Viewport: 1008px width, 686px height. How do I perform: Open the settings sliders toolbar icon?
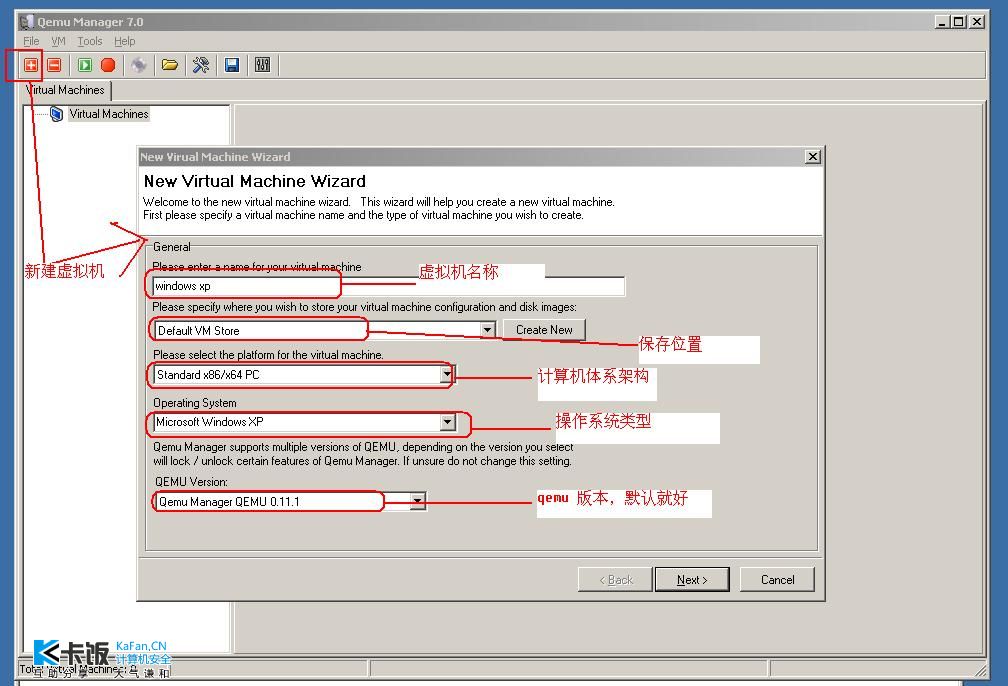262,65
